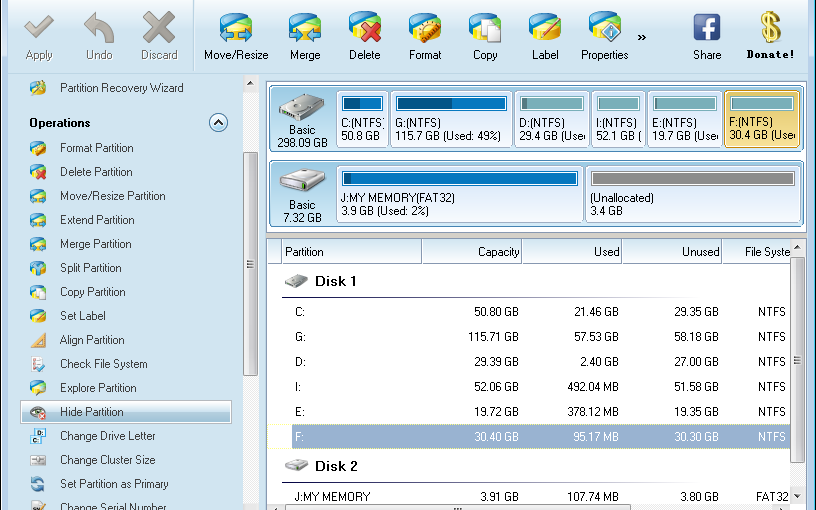
Task: Discard all pending changes
Action: (x=159, y=37)
